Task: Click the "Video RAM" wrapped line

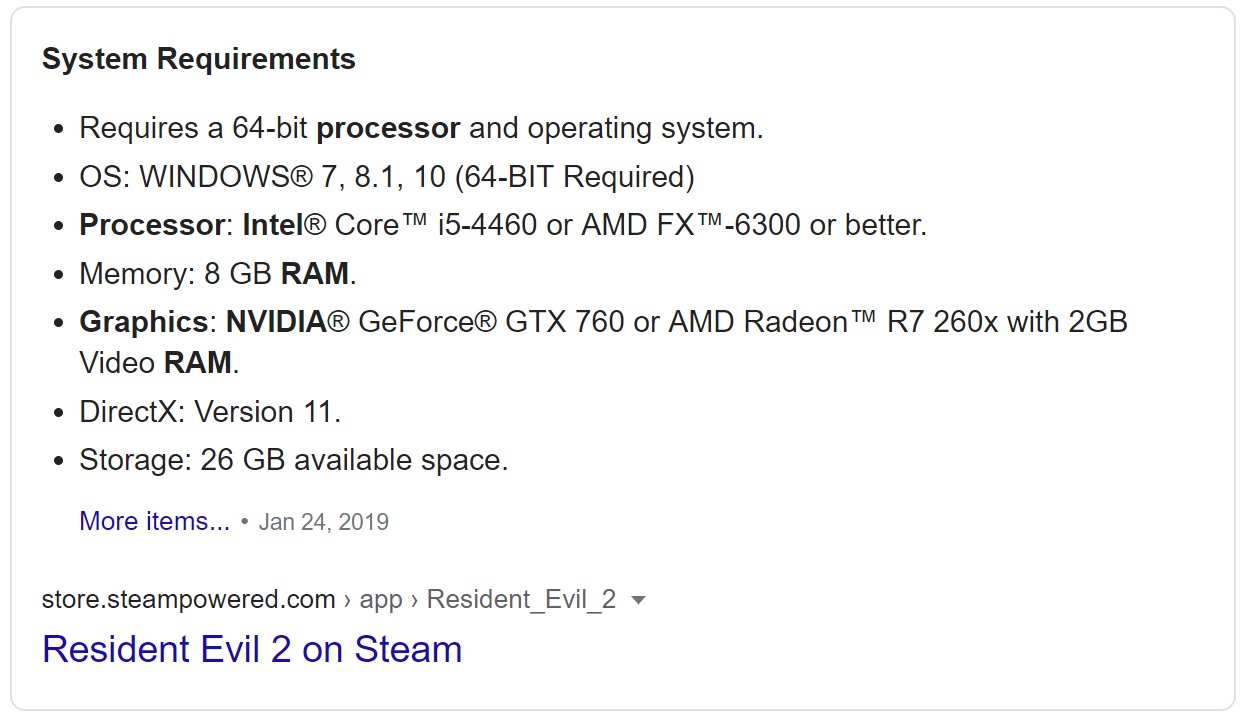Action: (159, 362)
